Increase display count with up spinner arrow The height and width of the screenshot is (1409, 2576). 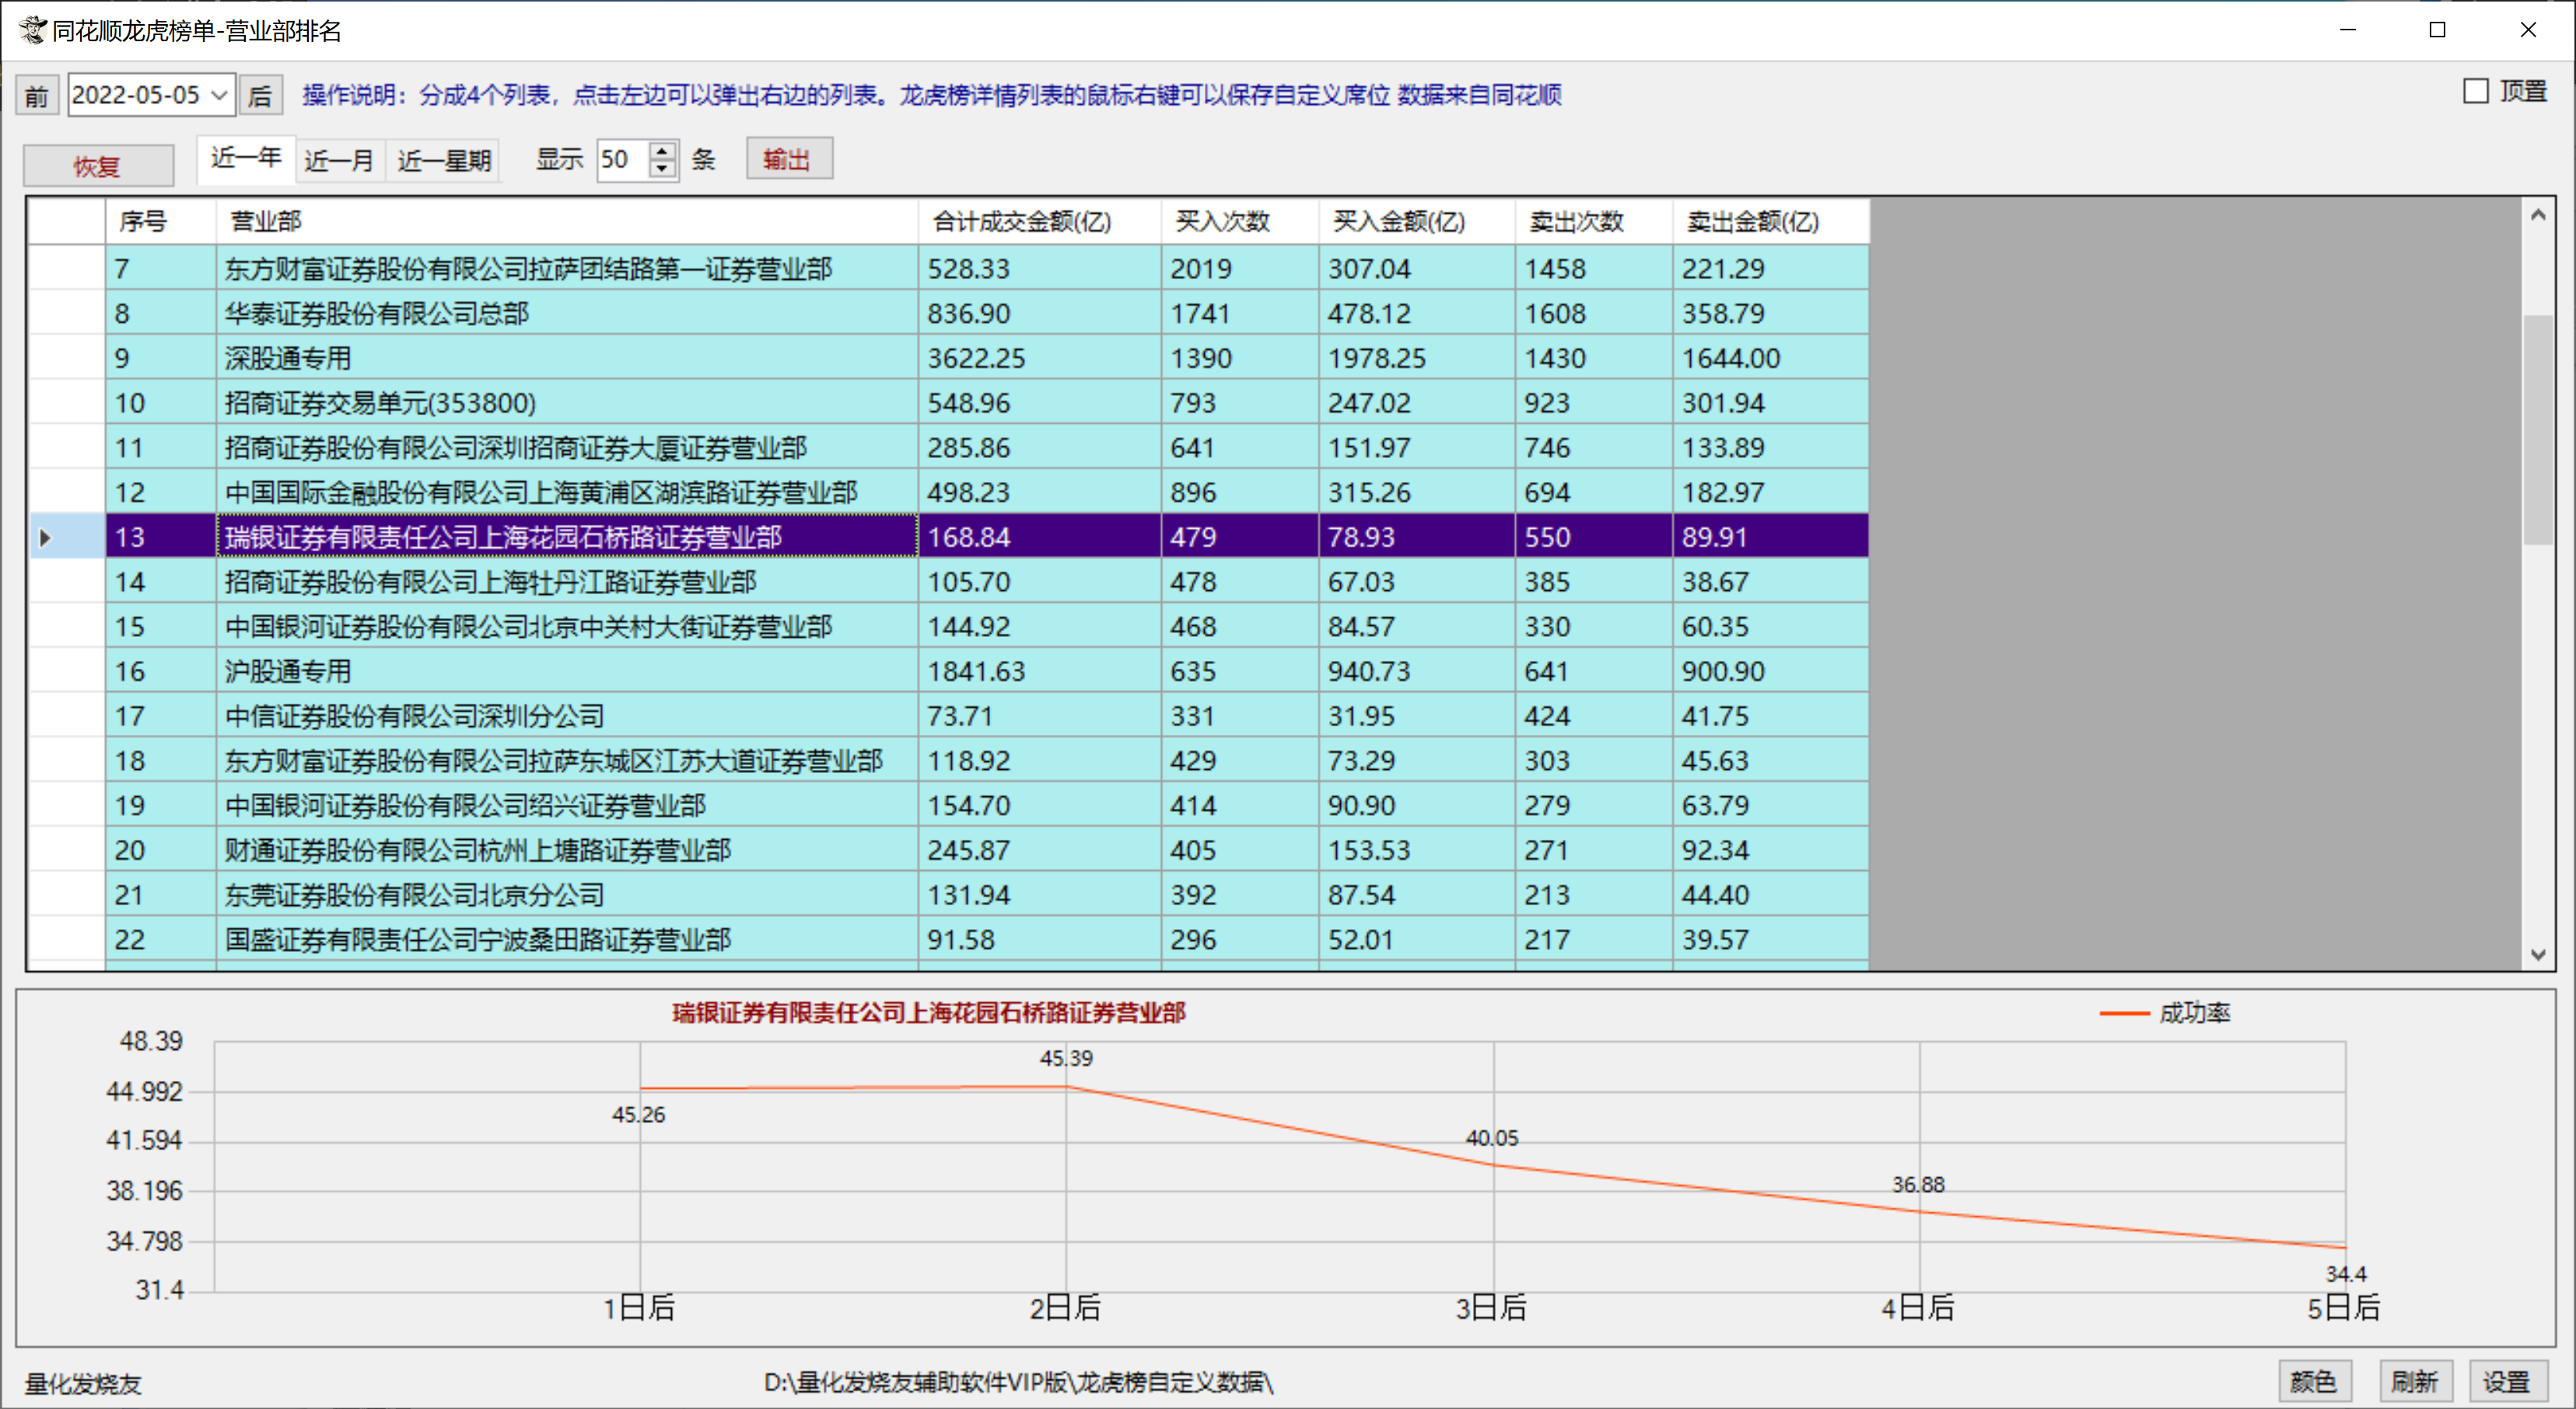coord(662,150)
